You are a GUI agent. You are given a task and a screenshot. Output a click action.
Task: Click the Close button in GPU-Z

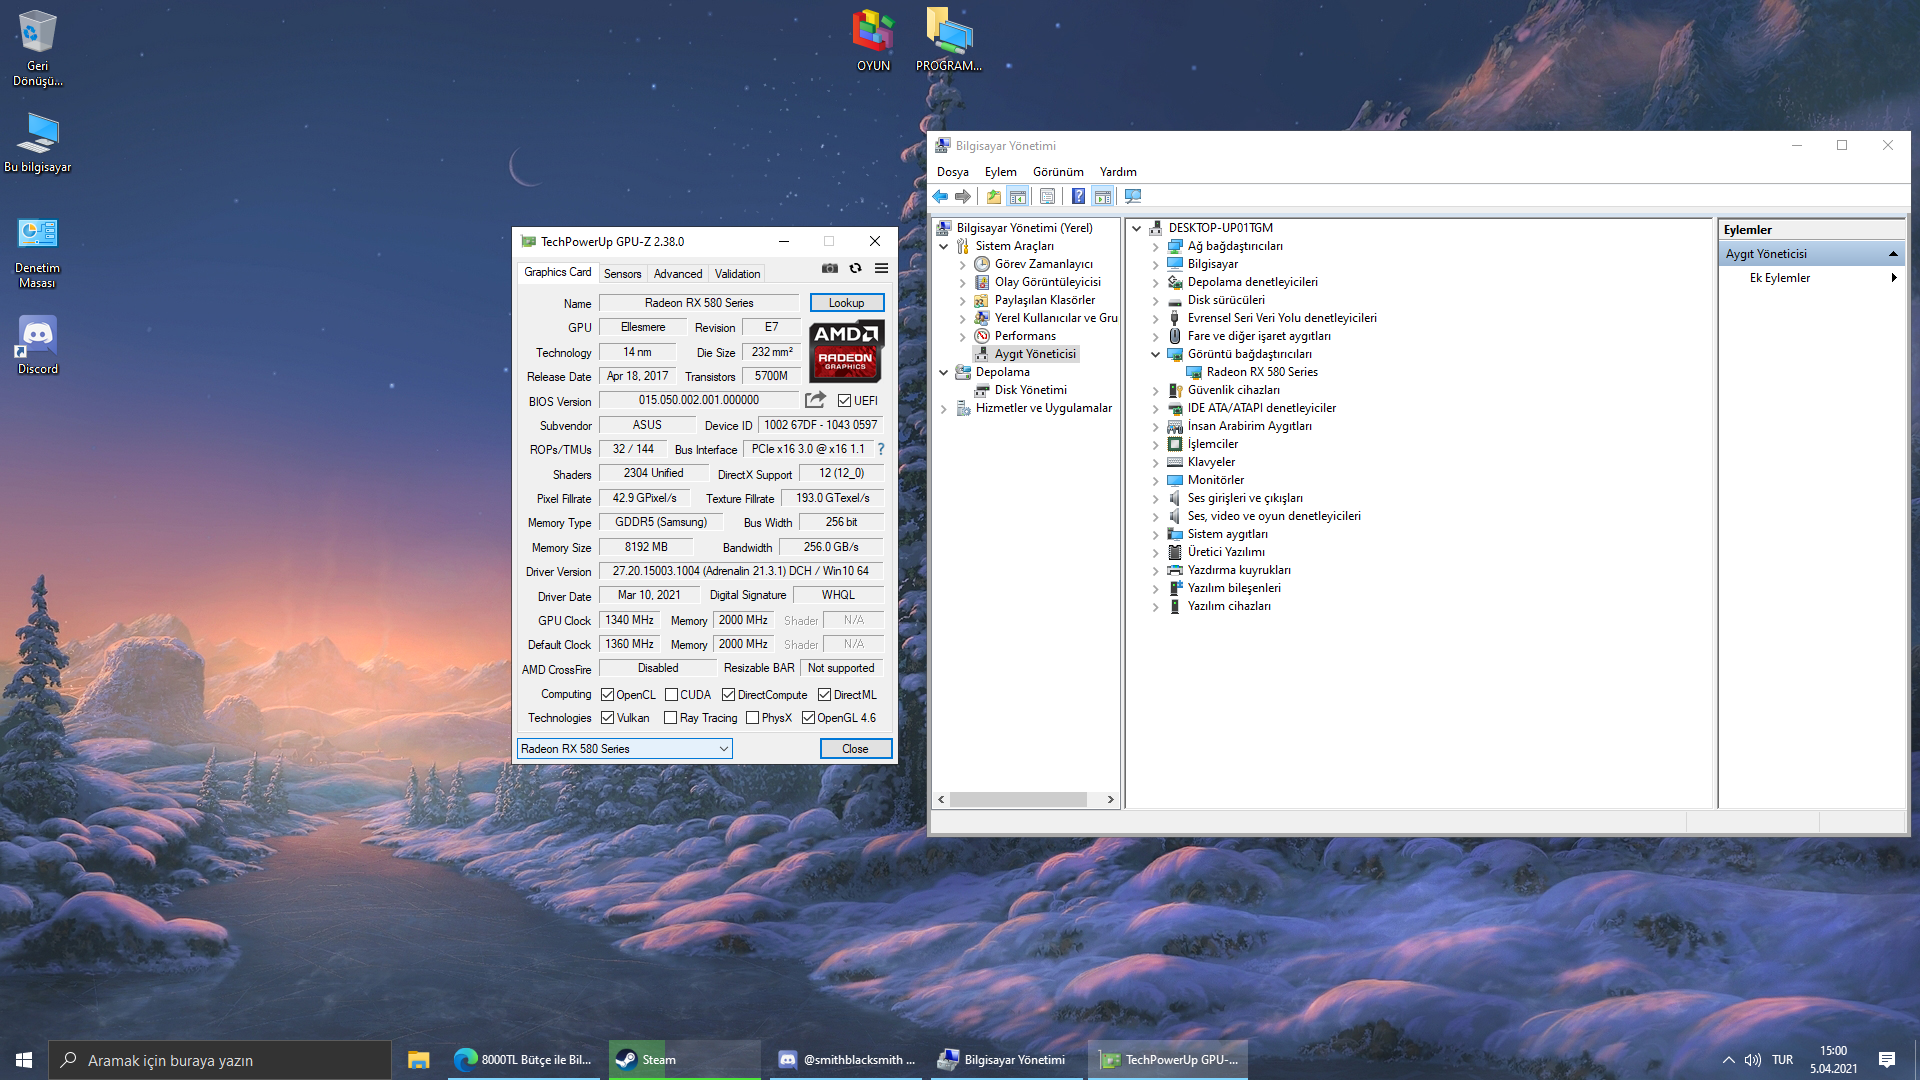[855, 749]
